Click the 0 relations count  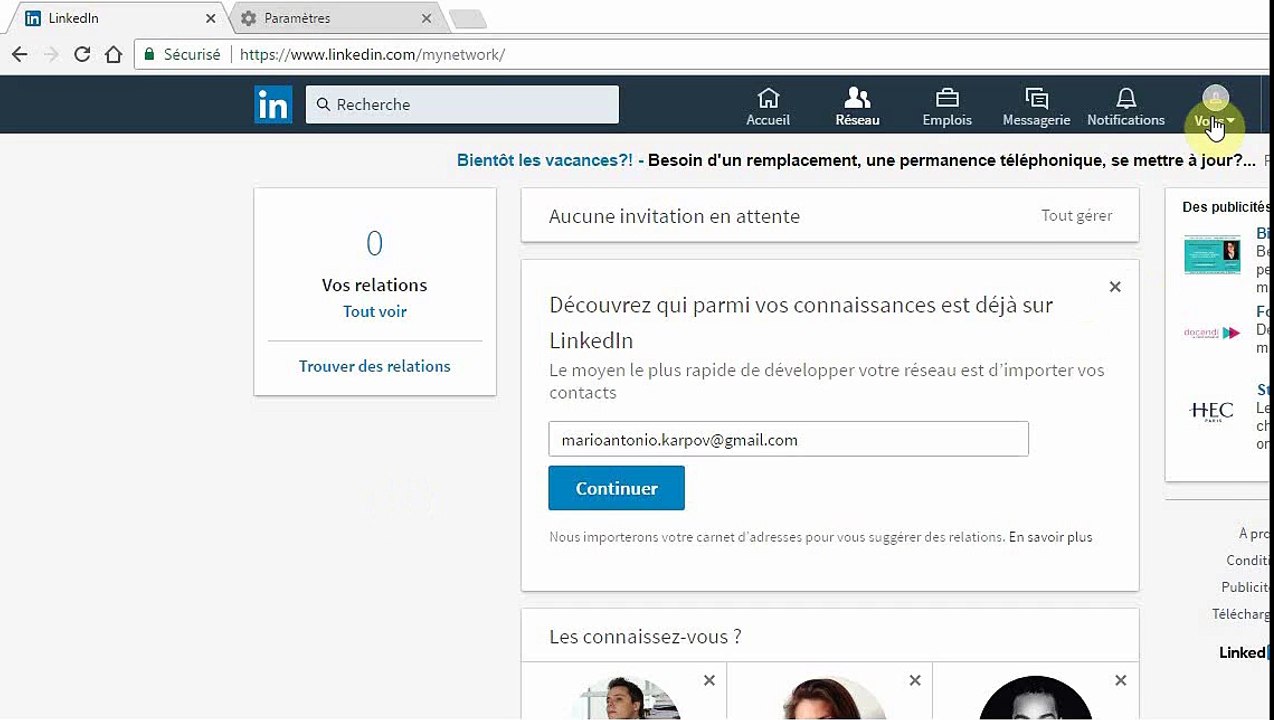click(x=374, y=243)
